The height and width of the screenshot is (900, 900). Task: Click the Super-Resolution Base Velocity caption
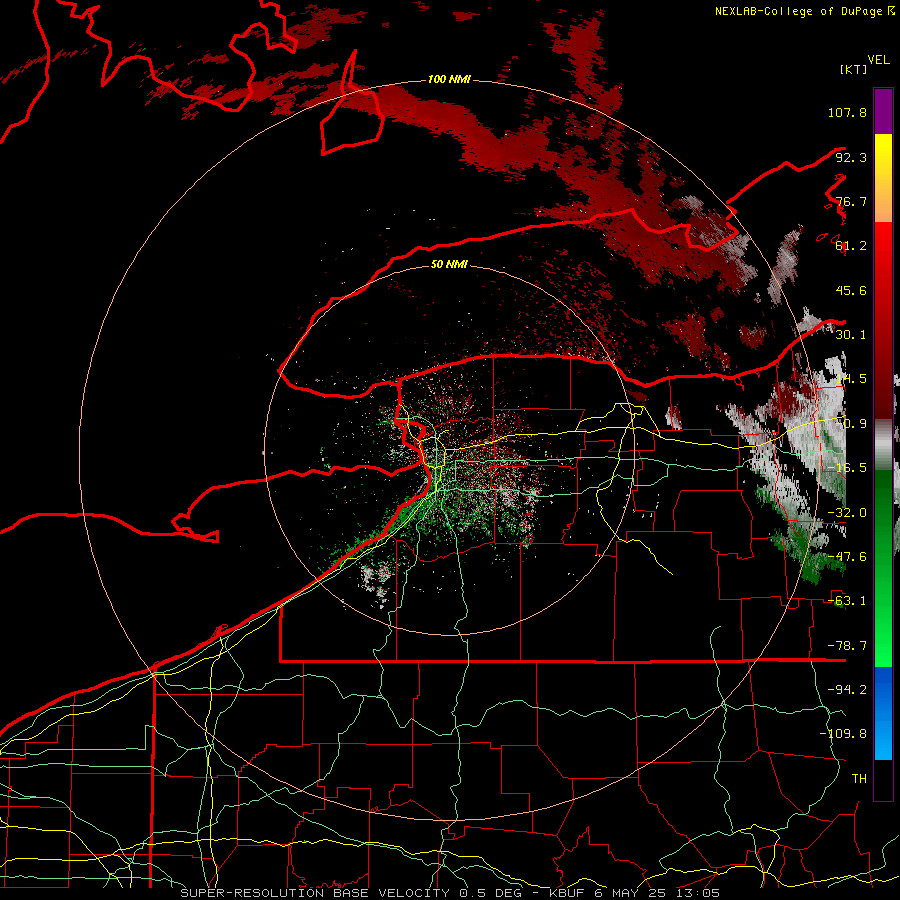click(x=450, y=893)
